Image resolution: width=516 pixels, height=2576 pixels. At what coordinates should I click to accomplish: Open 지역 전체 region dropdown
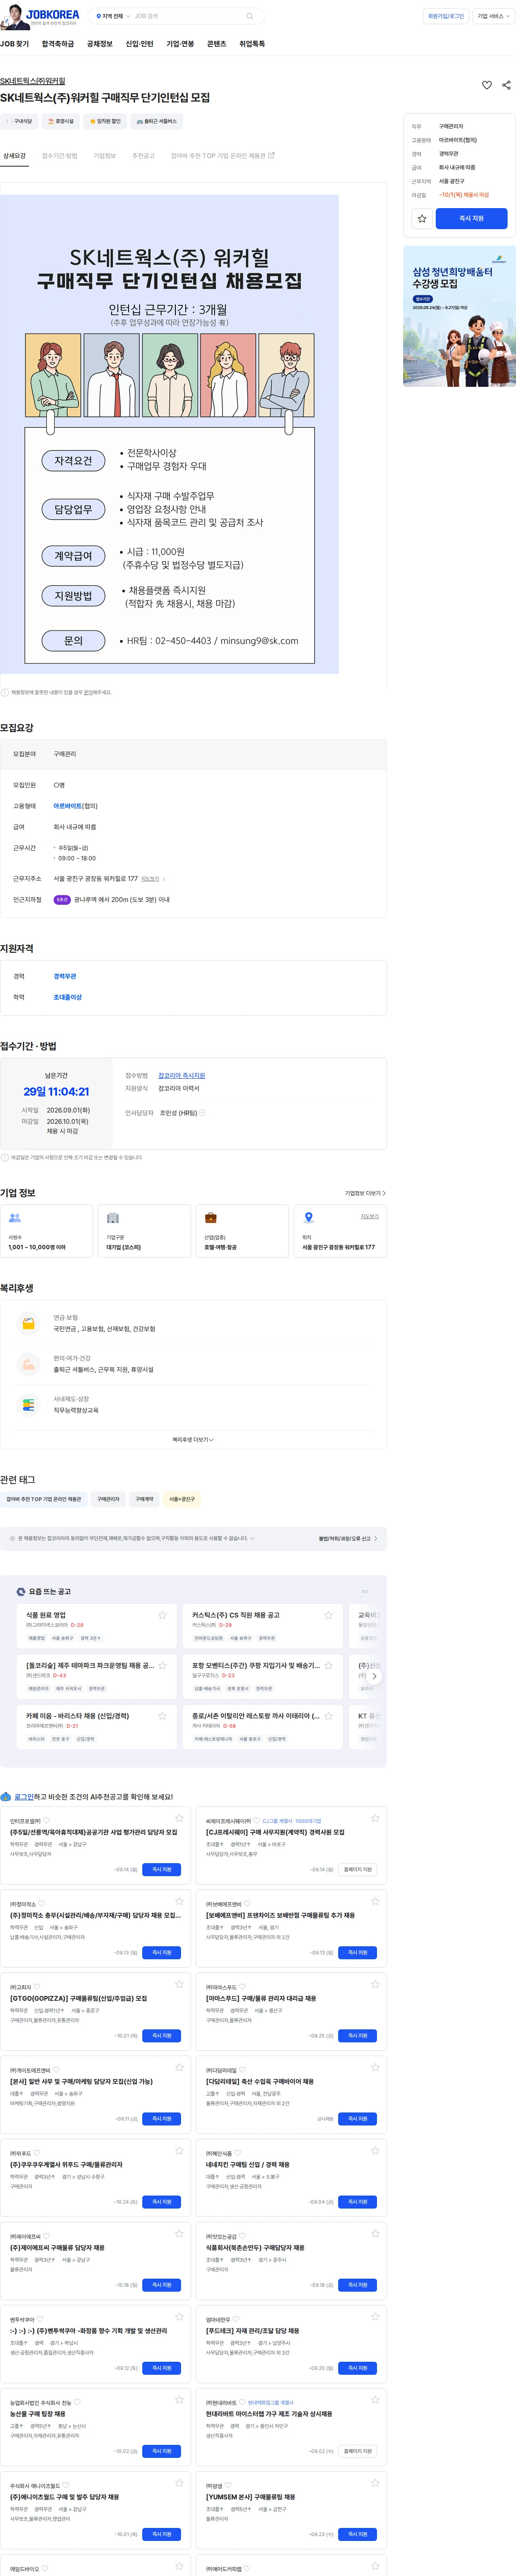(113, 16)
